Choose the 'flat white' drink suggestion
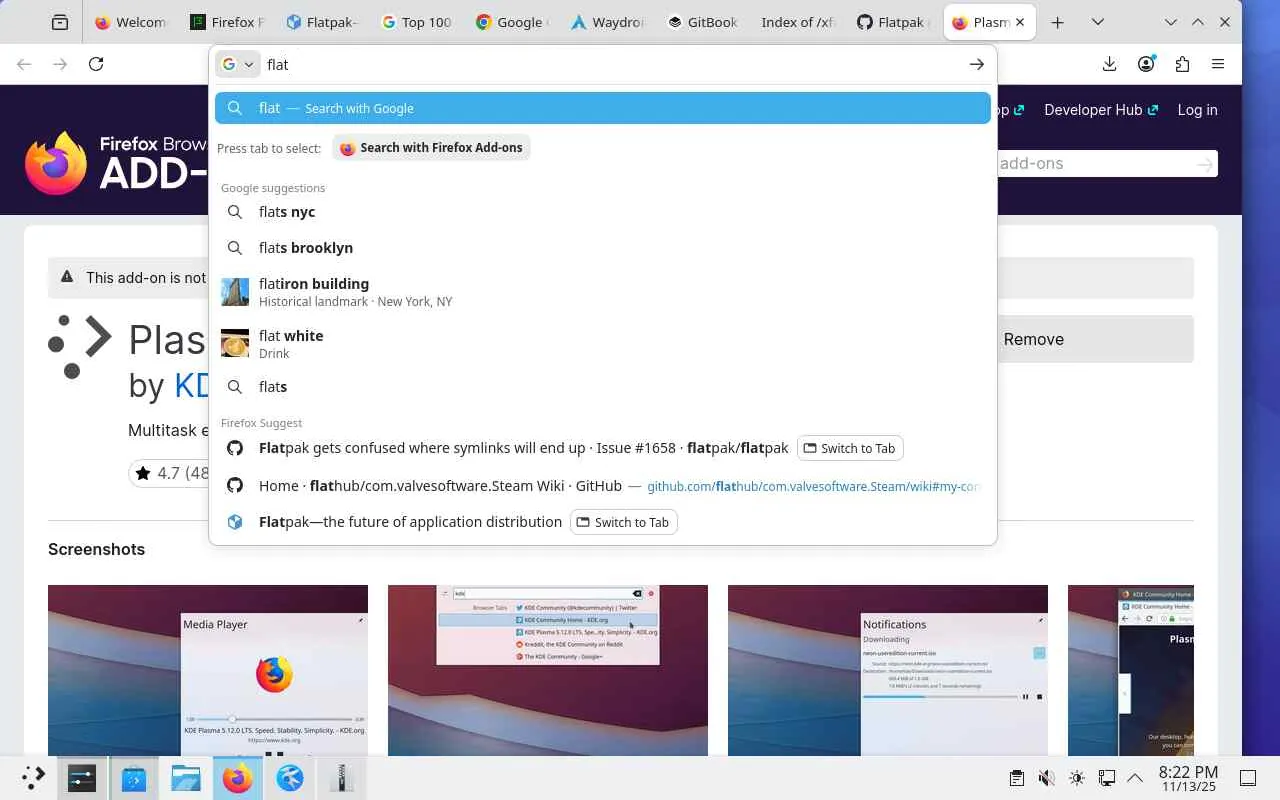1280x800 pixels. [x=603, y=344]
